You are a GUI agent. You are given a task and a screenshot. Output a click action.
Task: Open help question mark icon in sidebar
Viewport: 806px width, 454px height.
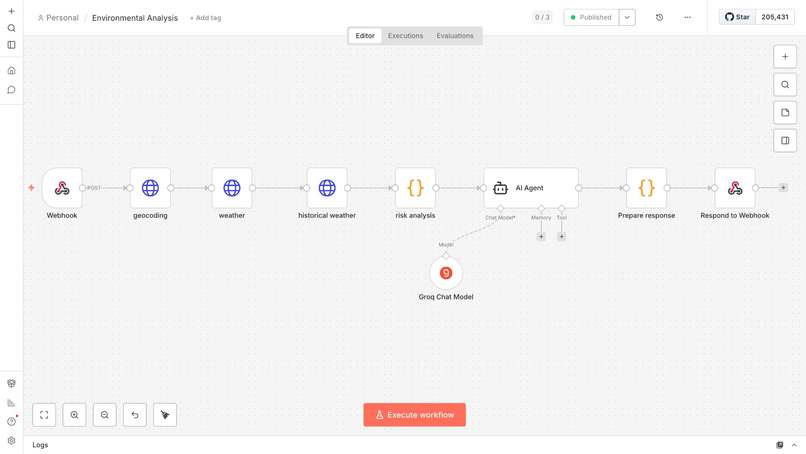tap(11, 421)
